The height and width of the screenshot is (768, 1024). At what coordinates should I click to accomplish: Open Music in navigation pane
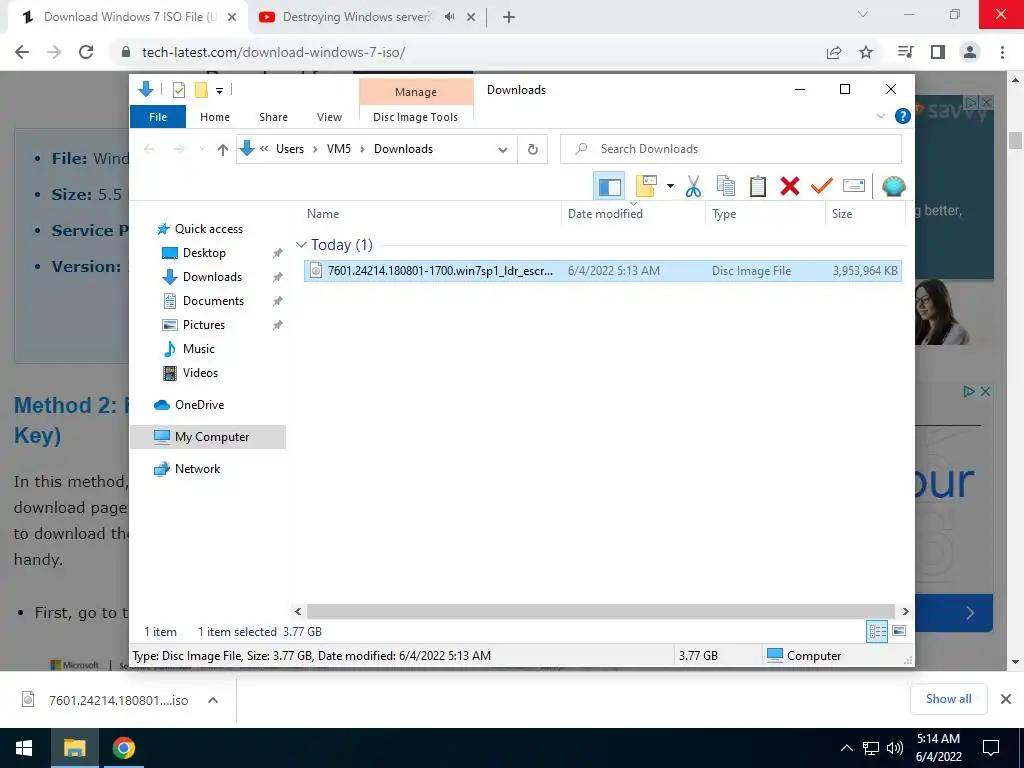click(x=199, y=349)
